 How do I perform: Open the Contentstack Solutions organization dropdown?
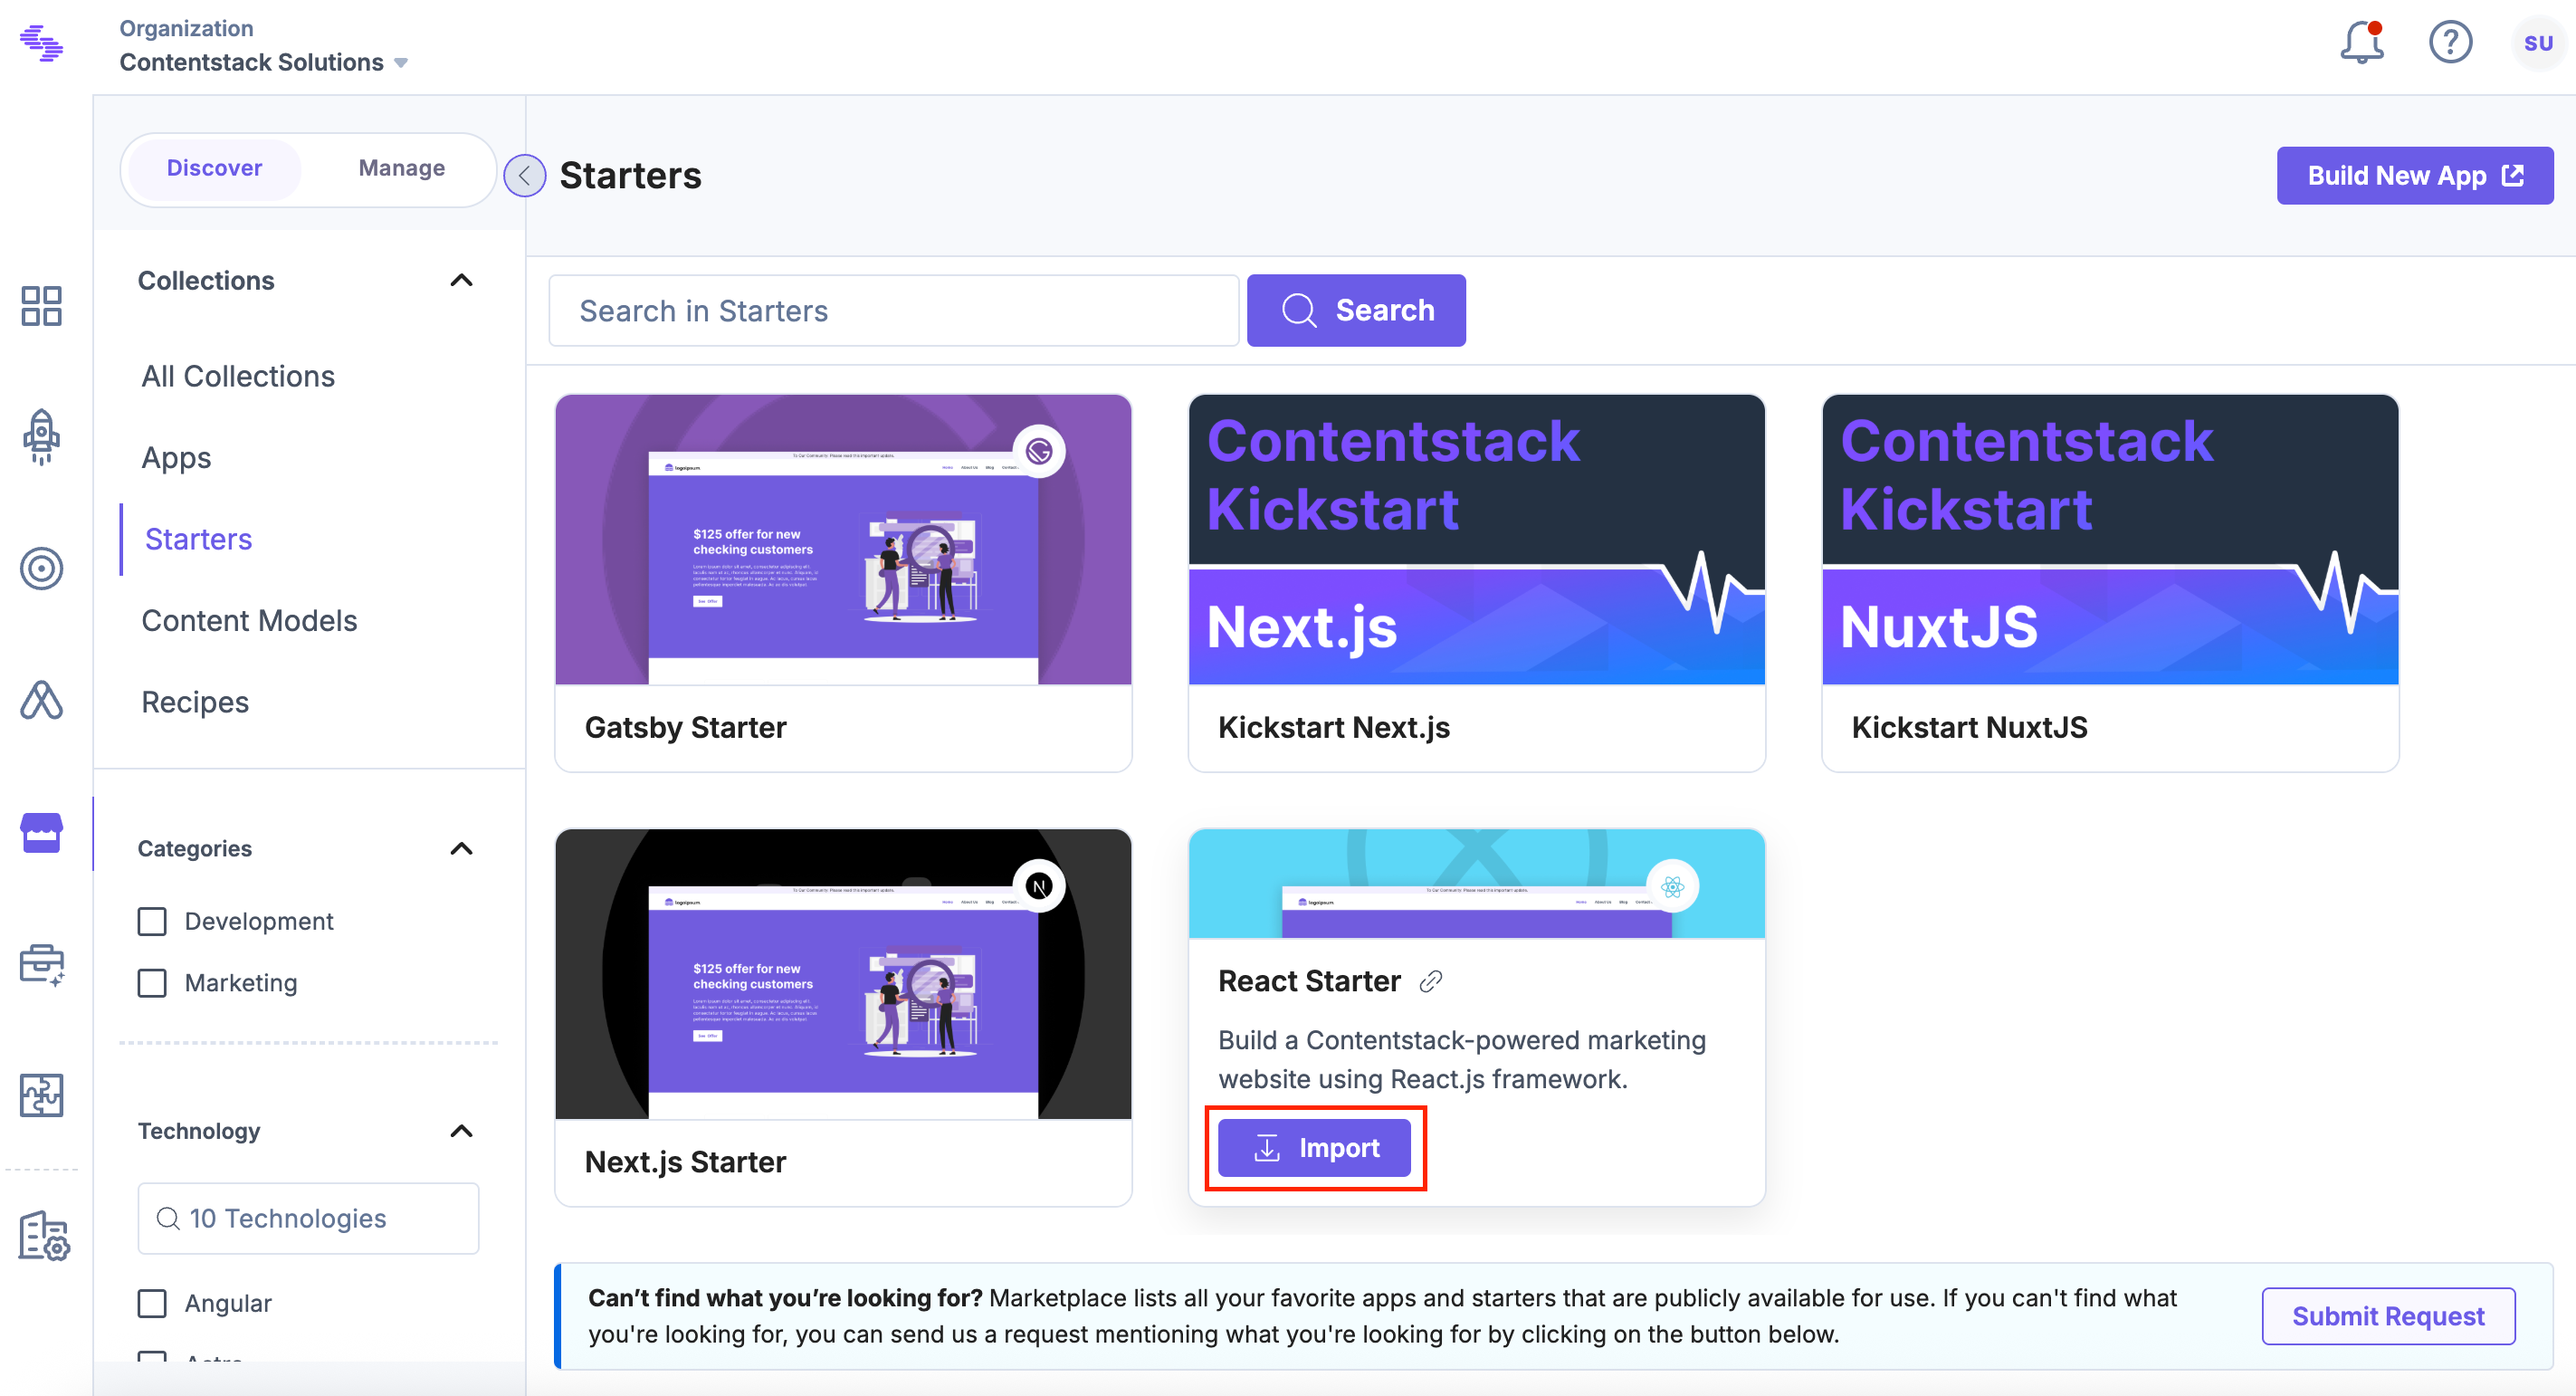click(264, 62)
